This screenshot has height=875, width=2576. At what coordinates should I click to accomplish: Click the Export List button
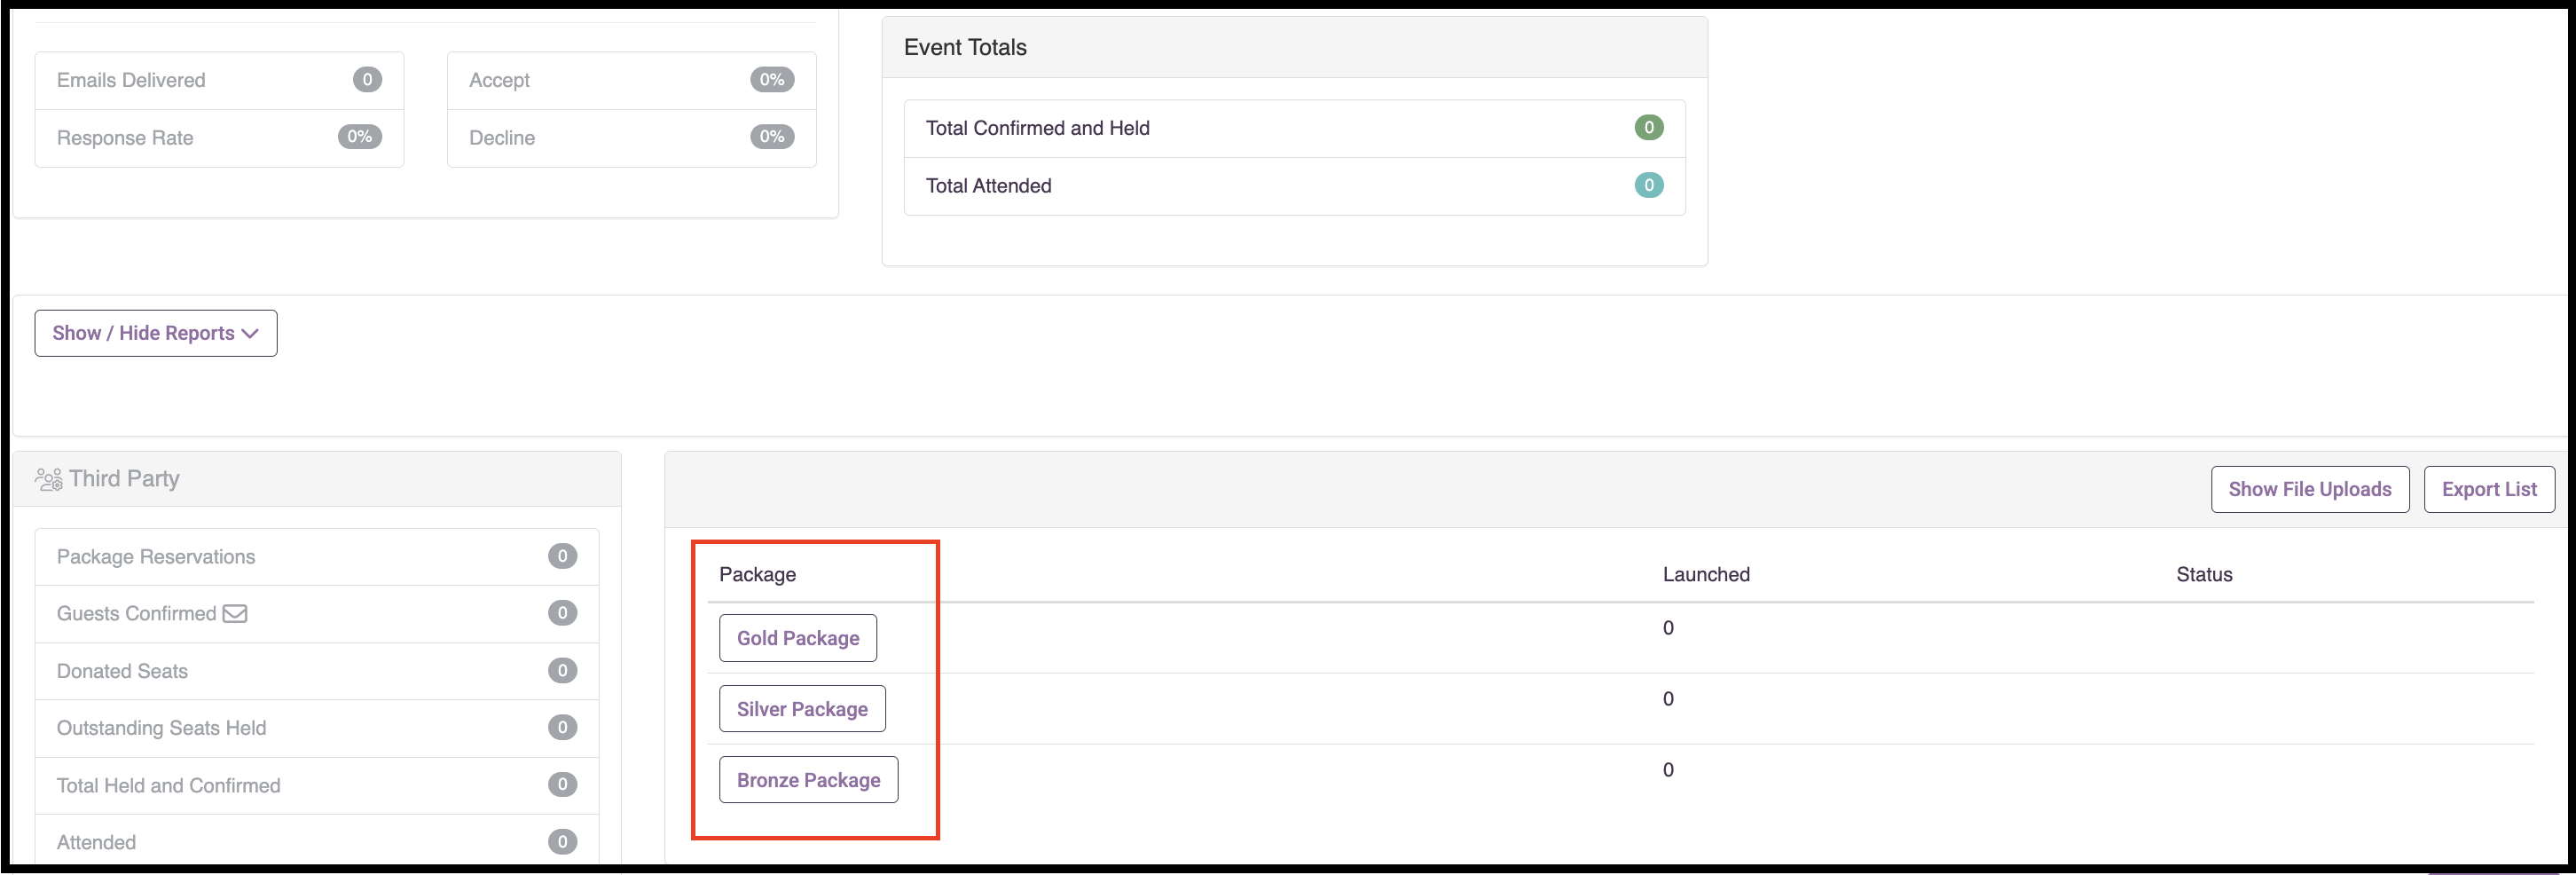click(x=2488, y=489)
